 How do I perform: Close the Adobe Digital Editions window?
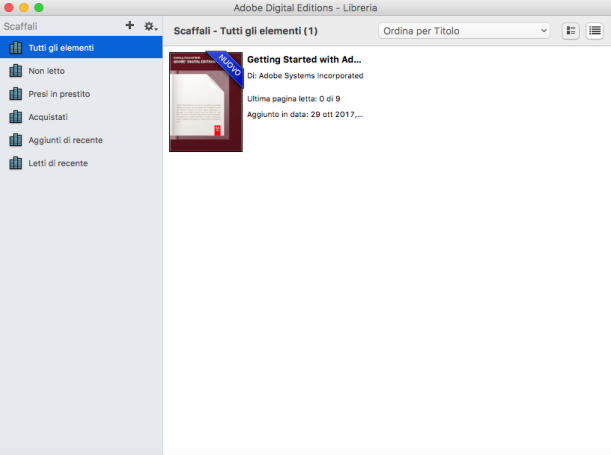tap(9, 7)
